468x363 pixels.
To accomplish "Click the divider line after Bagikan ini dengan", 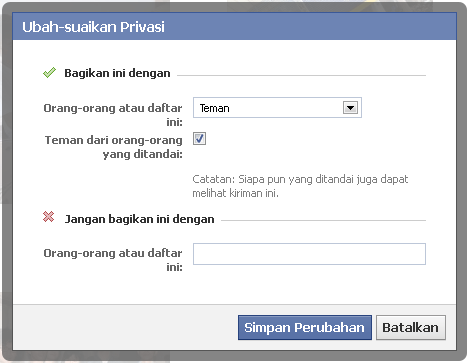I will pyautogui.click(x=301, y=75).
